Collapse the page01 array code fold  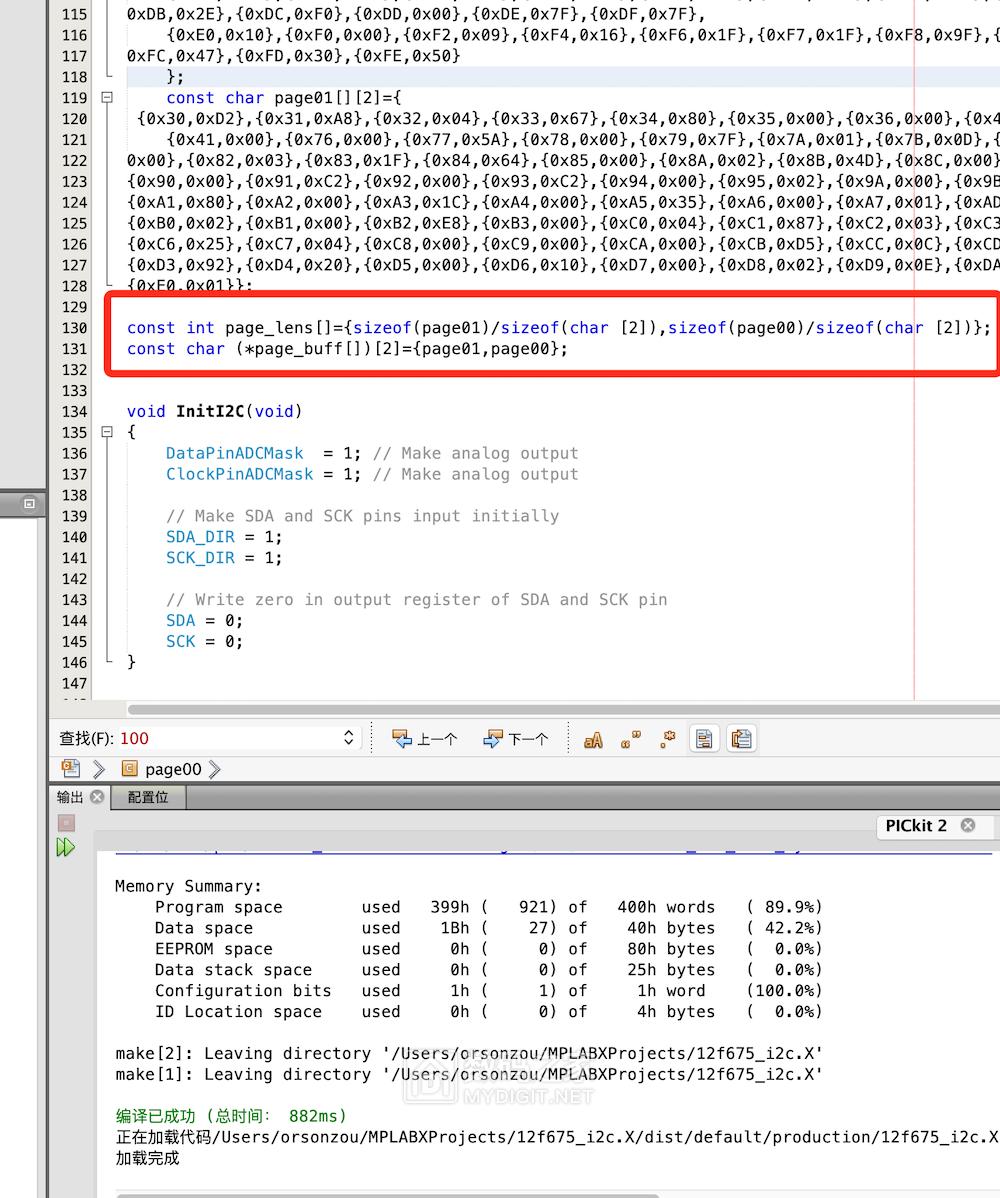107,98
